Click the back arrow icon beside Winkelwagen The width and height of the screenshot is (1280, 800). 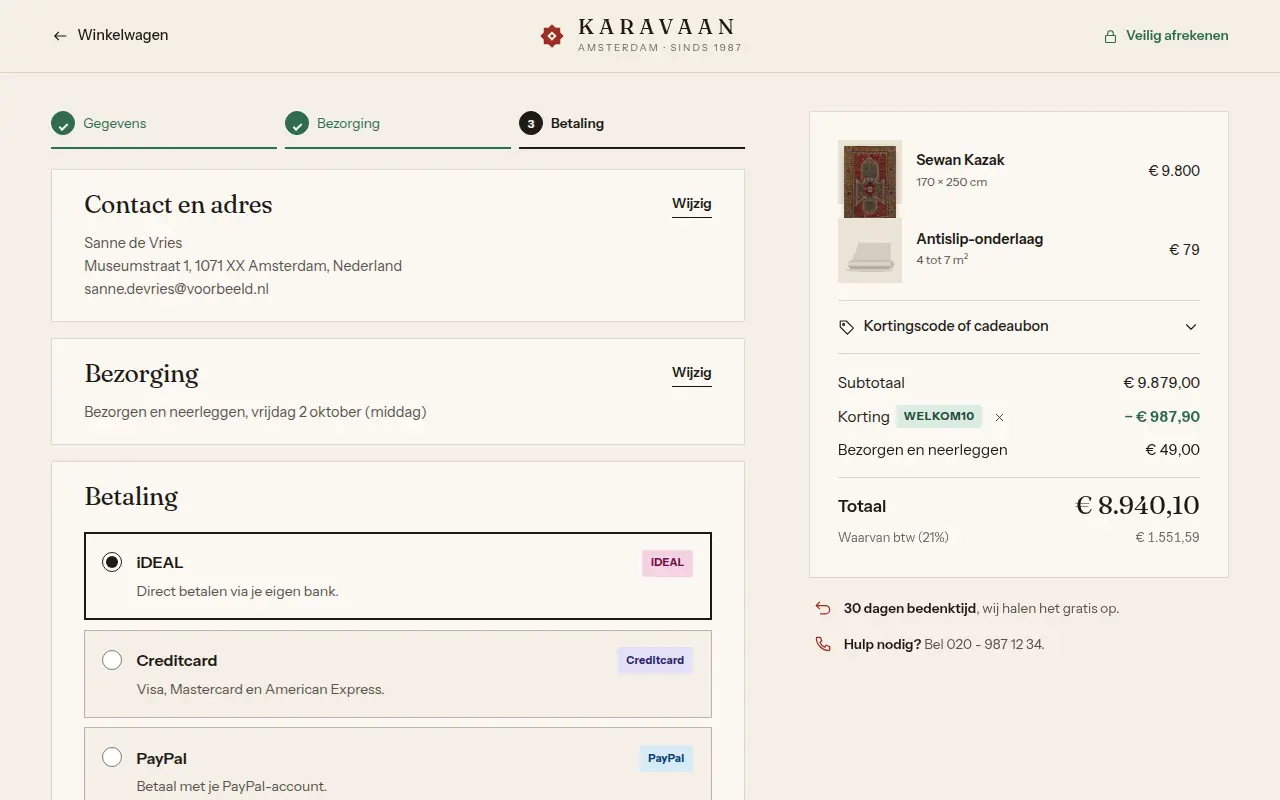click(60, 36)
